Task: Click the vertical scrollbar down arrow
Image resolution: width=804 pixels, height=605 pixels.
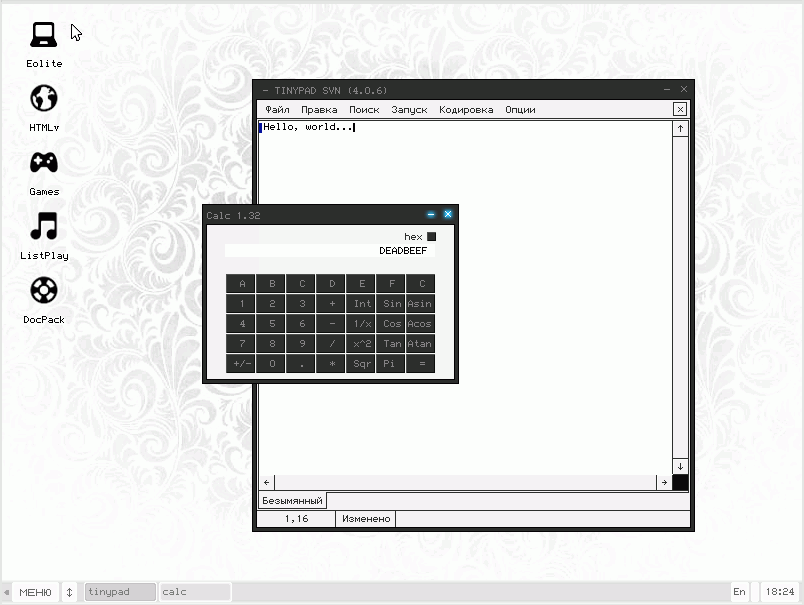Action: tap(680, 466)
